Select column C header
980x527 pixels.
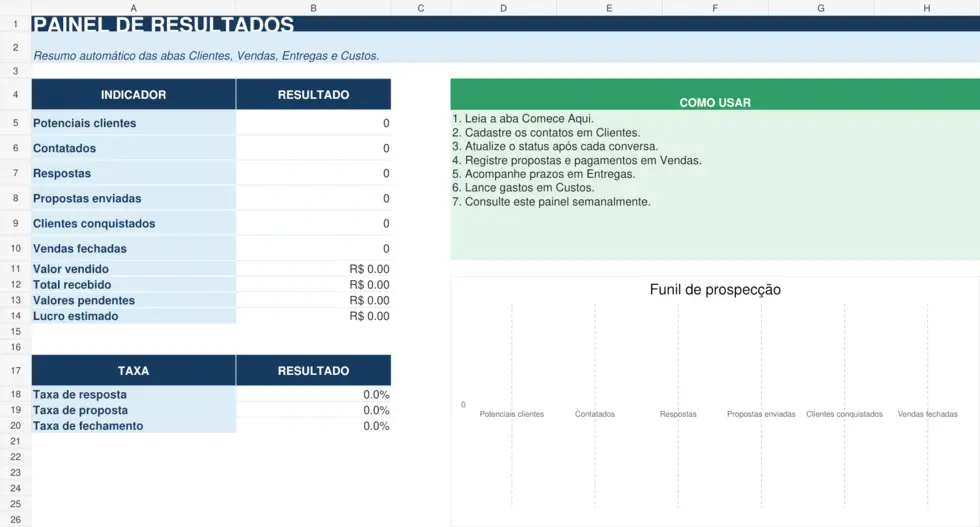pyautogui.click(x=421, y=8)
